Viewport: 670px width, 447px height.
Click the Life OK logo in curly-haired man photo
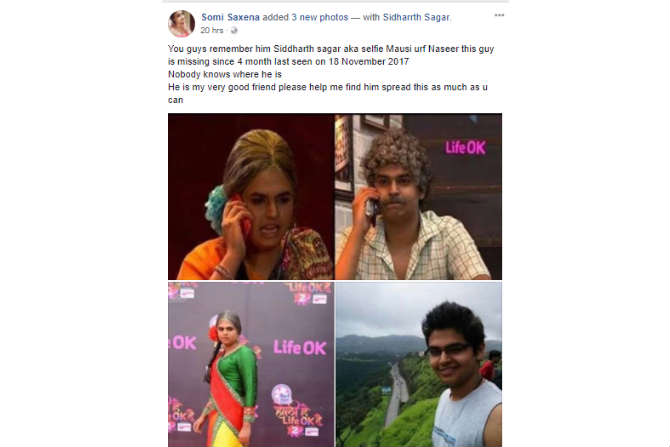[x=466, y=148]
